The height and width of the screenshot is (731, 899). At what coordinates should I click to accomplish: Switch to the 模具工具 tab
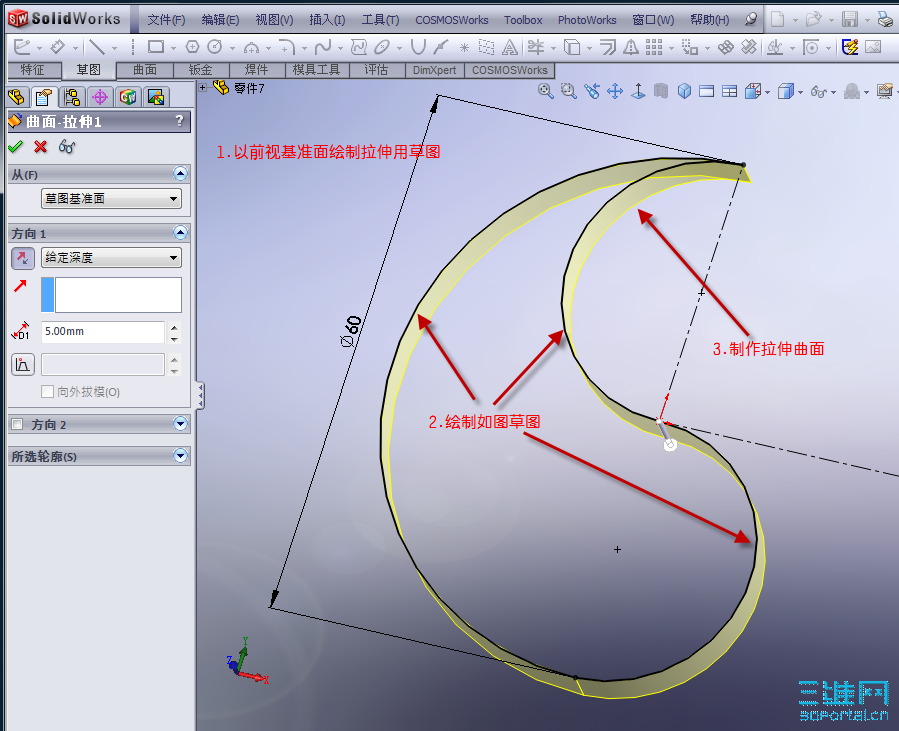pos(316,70)
